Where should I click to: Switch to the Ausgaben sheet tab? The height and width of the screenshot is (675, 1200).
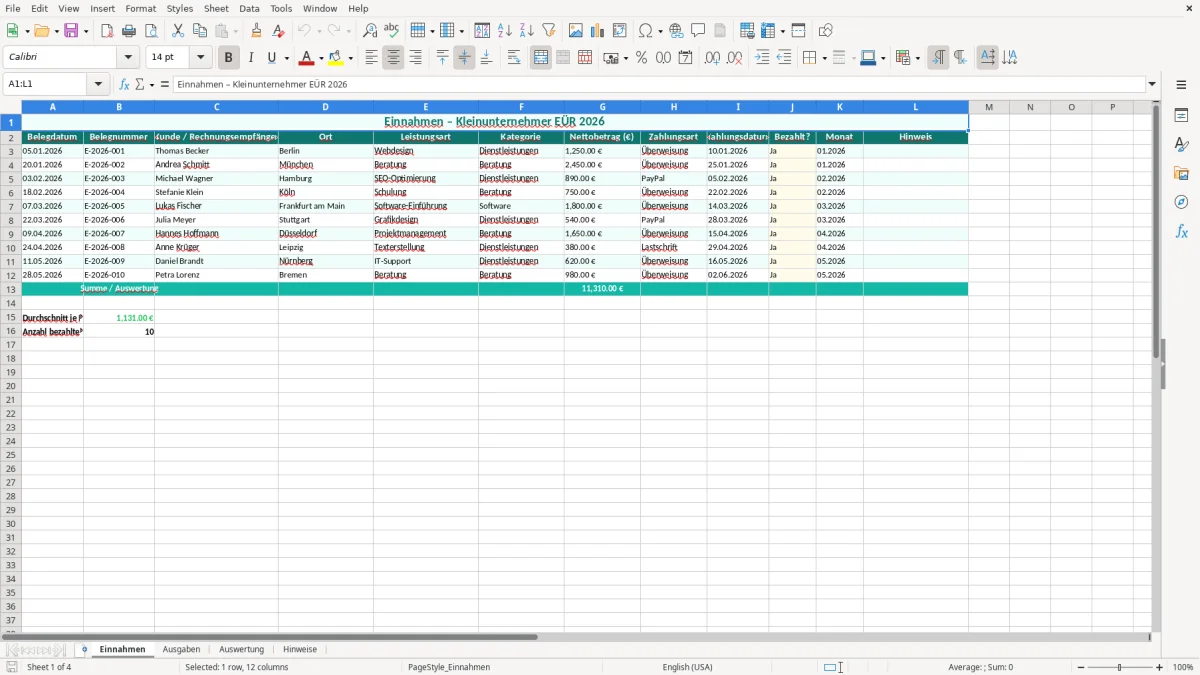[181, 649]
